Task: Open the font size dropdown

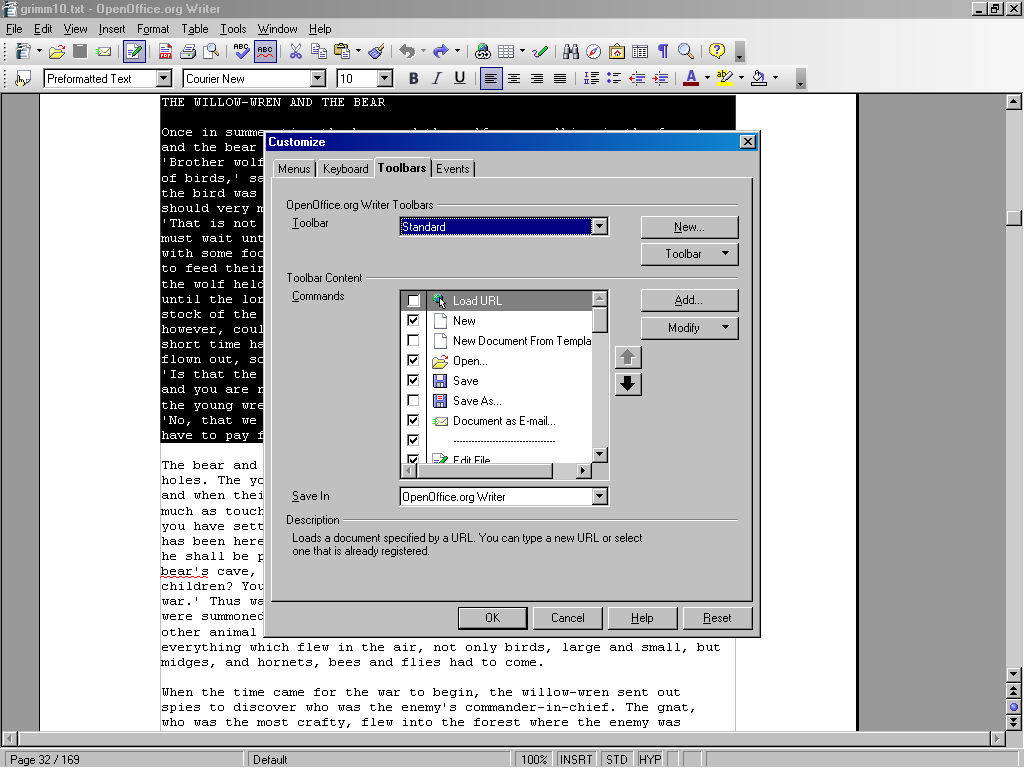Action: click(385, 79)
